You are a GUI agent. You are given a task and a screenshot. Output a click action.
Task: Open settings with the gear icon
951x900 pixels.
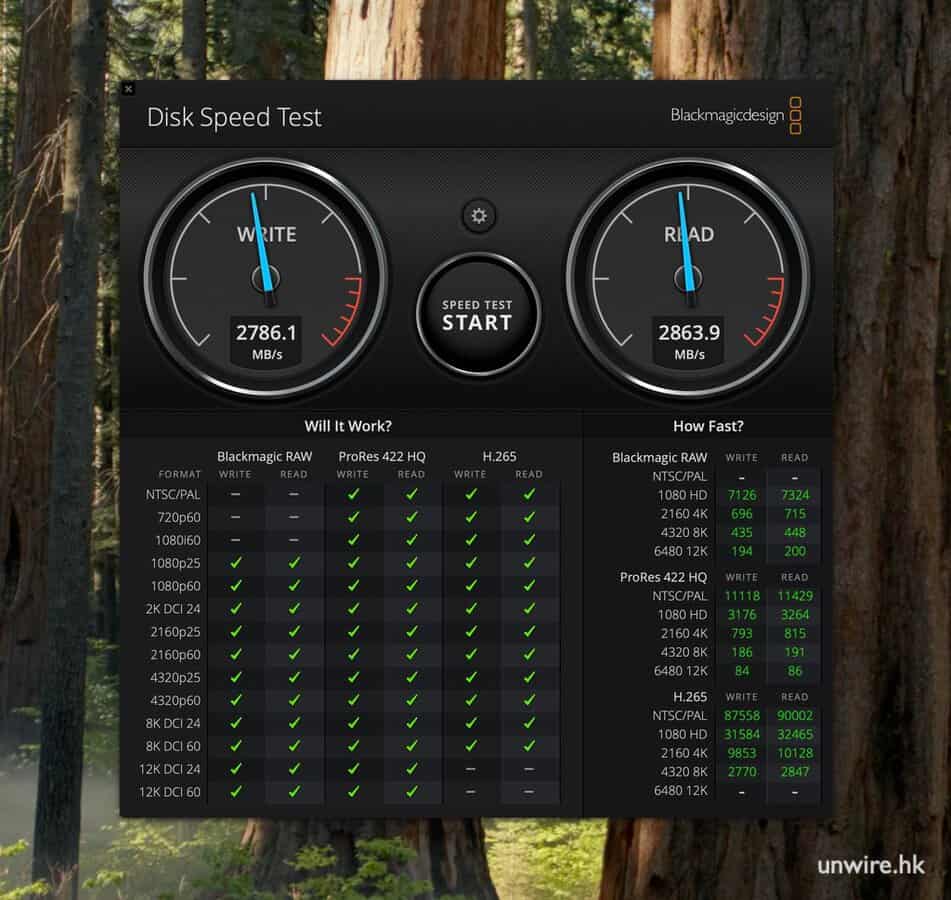[479, 215]
